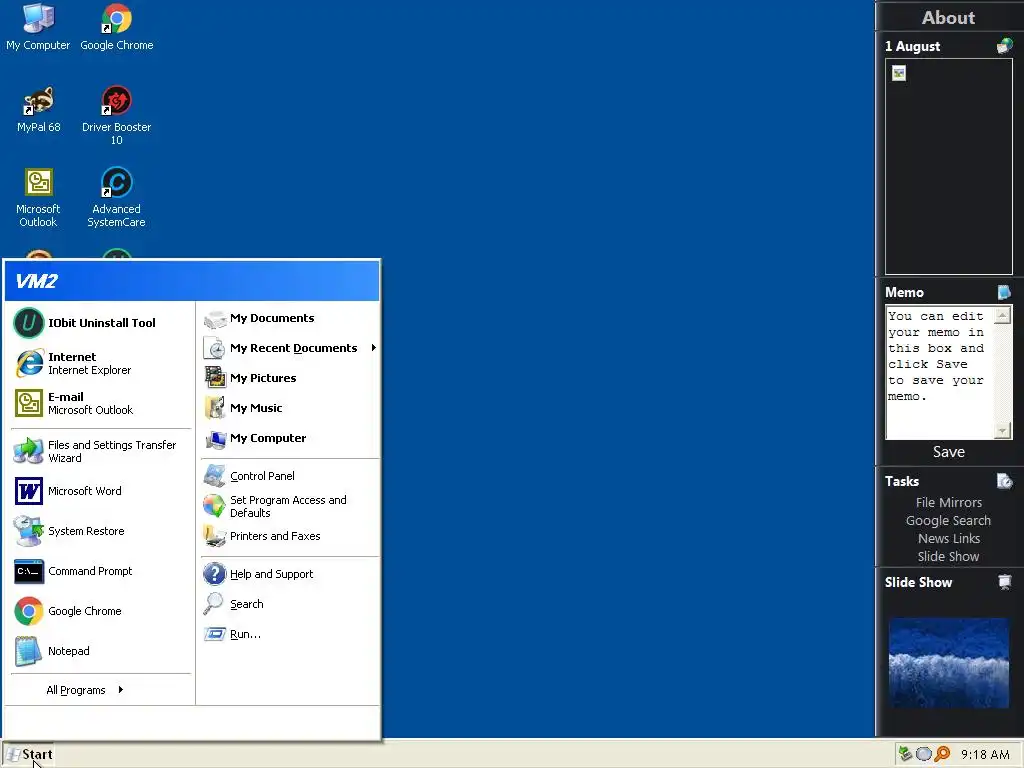1024x768 pixels.
Task: Click the 9:18 AM taskbar clock
Action: click(985, 755)
